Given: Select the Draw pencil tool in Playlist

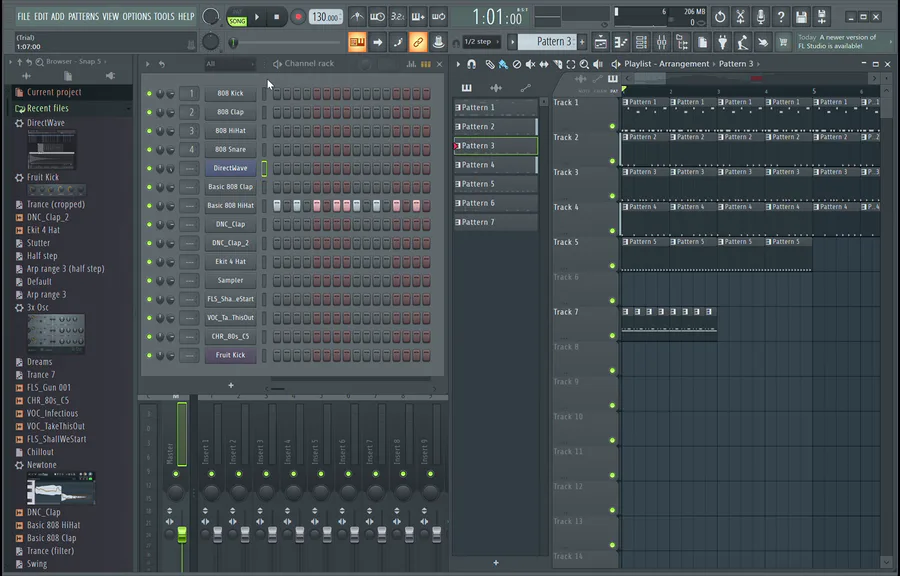Looking at the screenshot, I should 490,64.
